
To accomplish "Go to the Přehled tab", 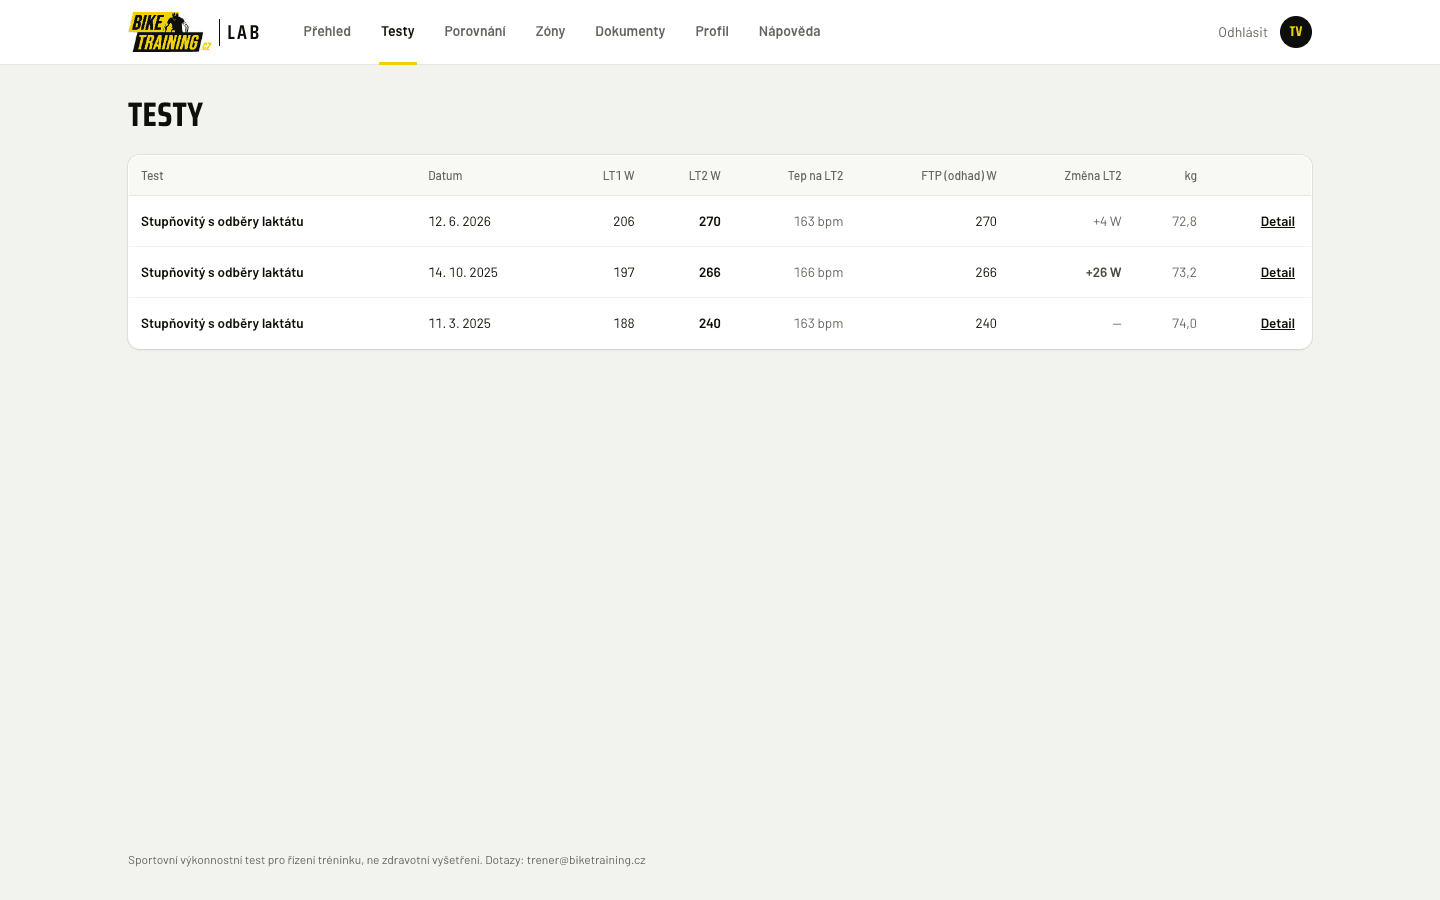I will [x=327, y=32].
